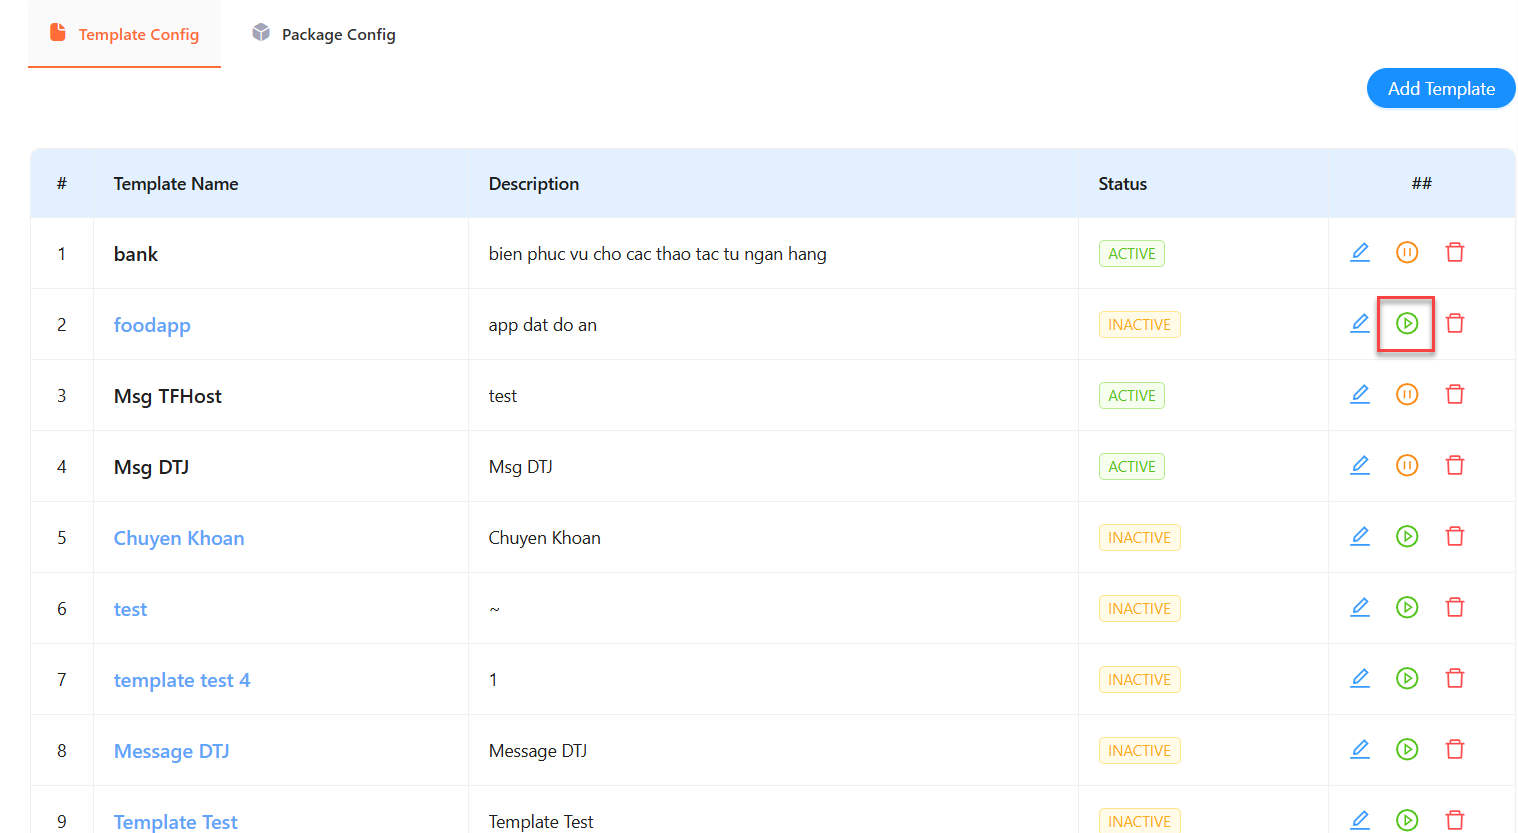
Task: Delete the template test 4 entry
Action: coord(1455,678)
